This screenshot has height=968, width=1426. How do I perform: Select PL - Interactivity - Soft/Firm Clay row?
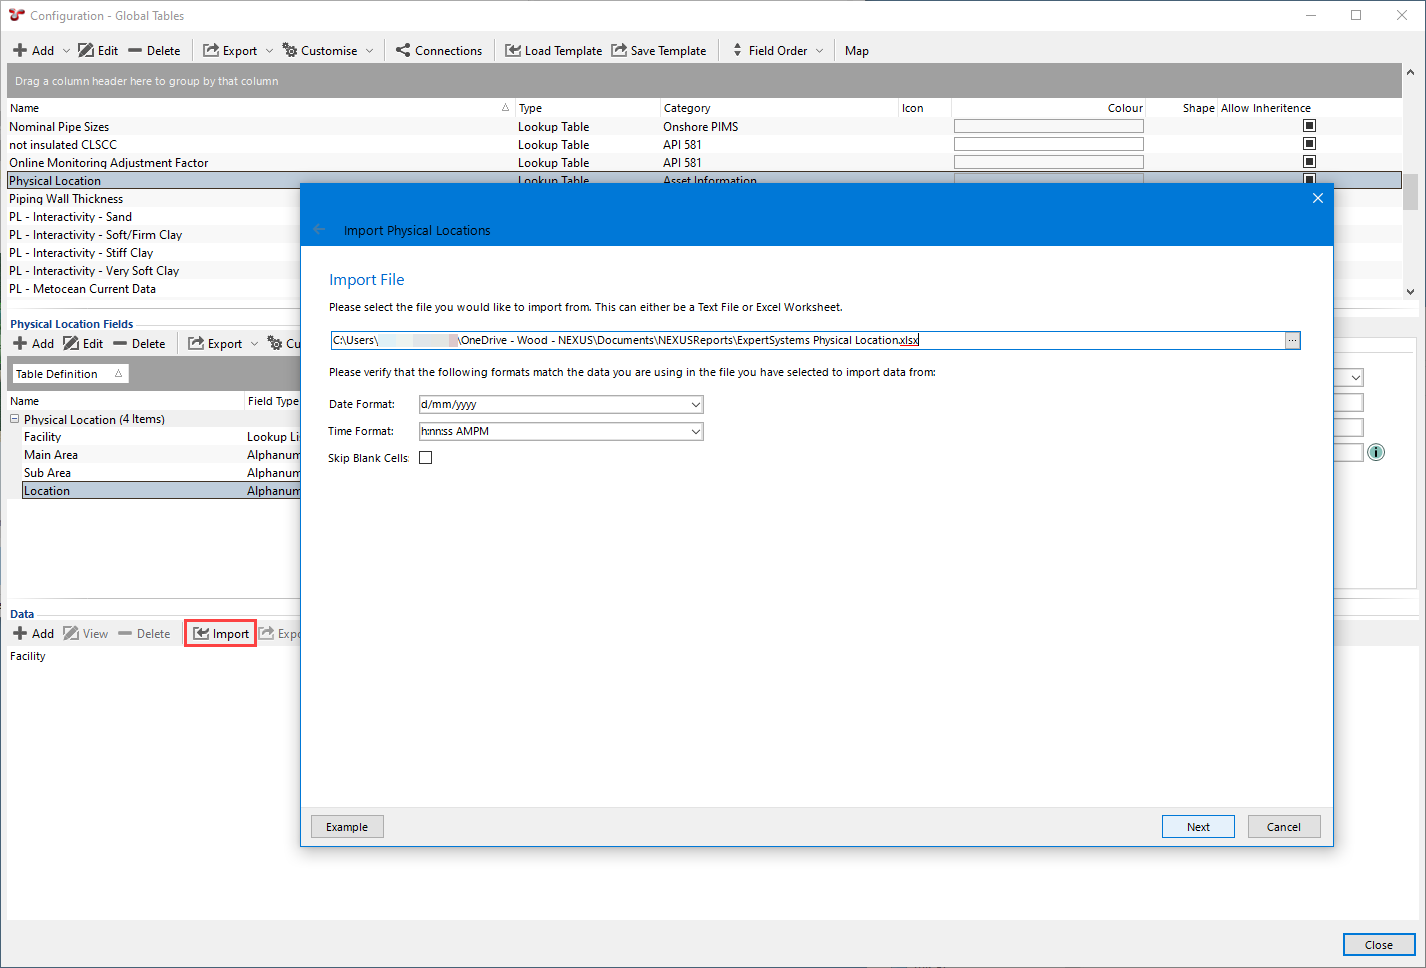point(154,235)
